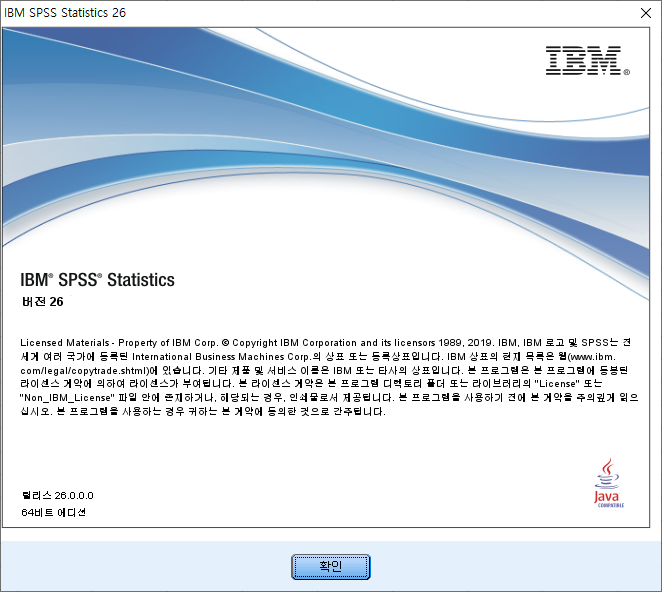Click the 확인 confirmation button
This screenshot has width=662, height=592.
pyautogui.click(x=331, y=567)
